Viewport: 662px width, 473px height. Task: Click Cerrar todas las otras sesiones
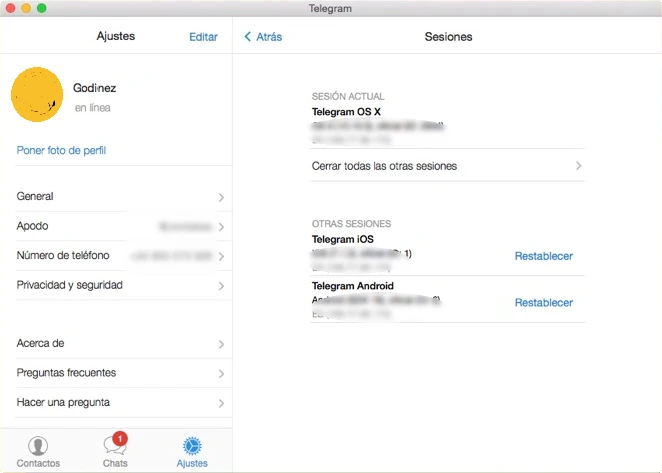(x=448, y=166)
